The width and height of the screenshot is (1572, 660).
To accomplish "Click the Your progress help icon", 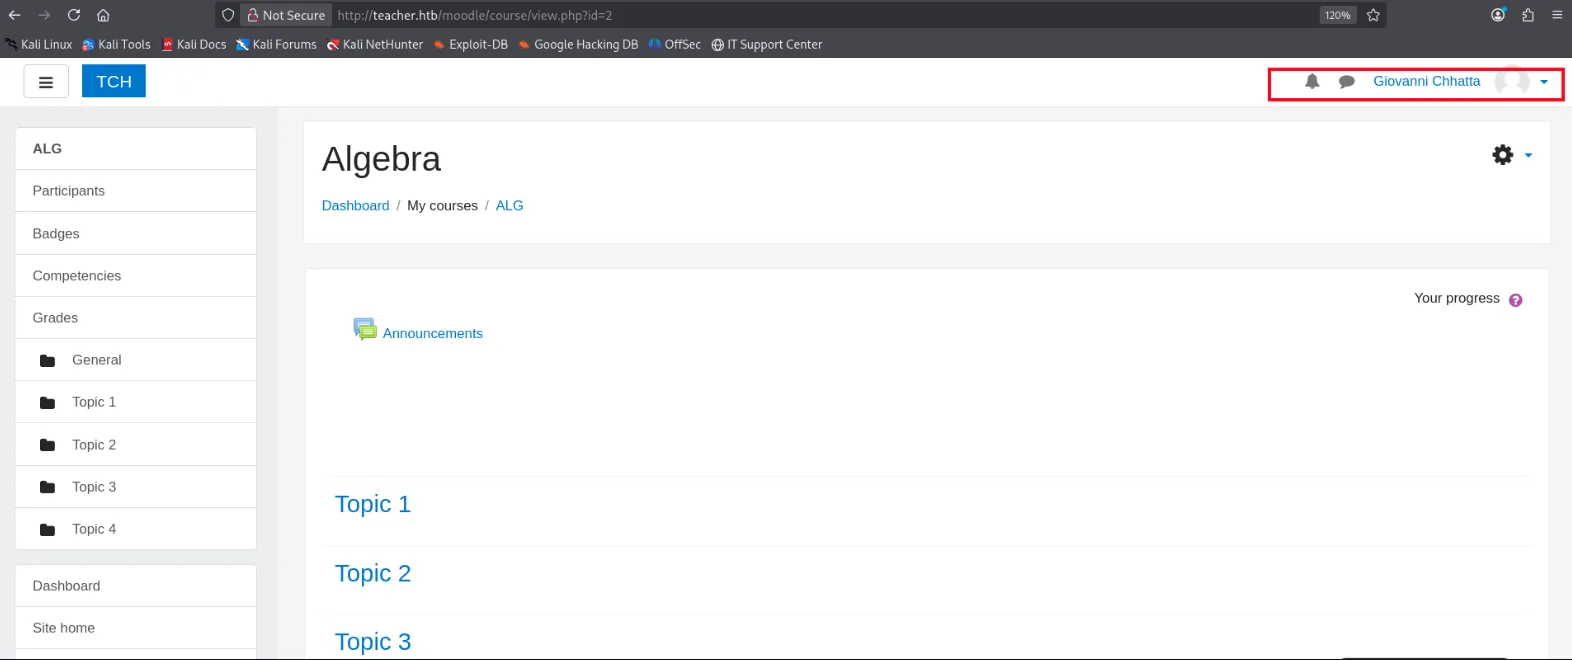I will point(1516,300).
